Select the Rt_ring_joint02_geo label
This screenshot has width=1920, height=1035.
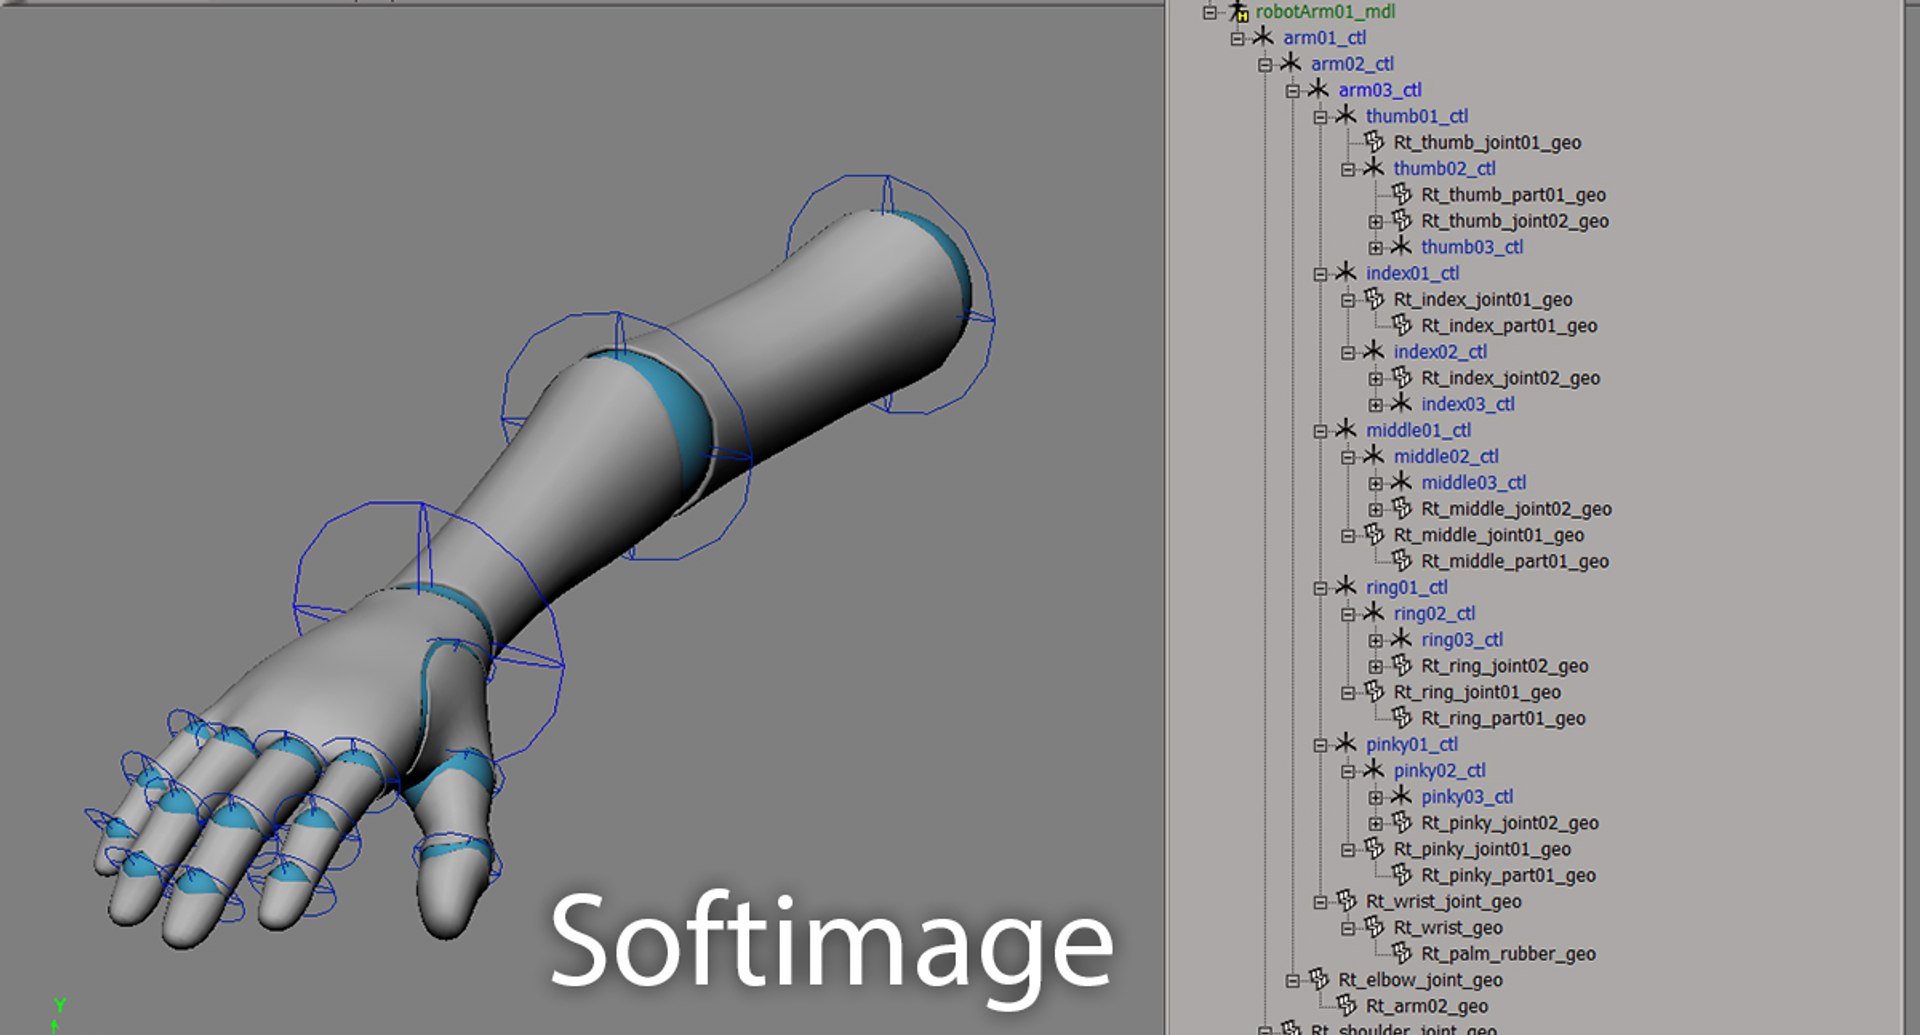1504,665
